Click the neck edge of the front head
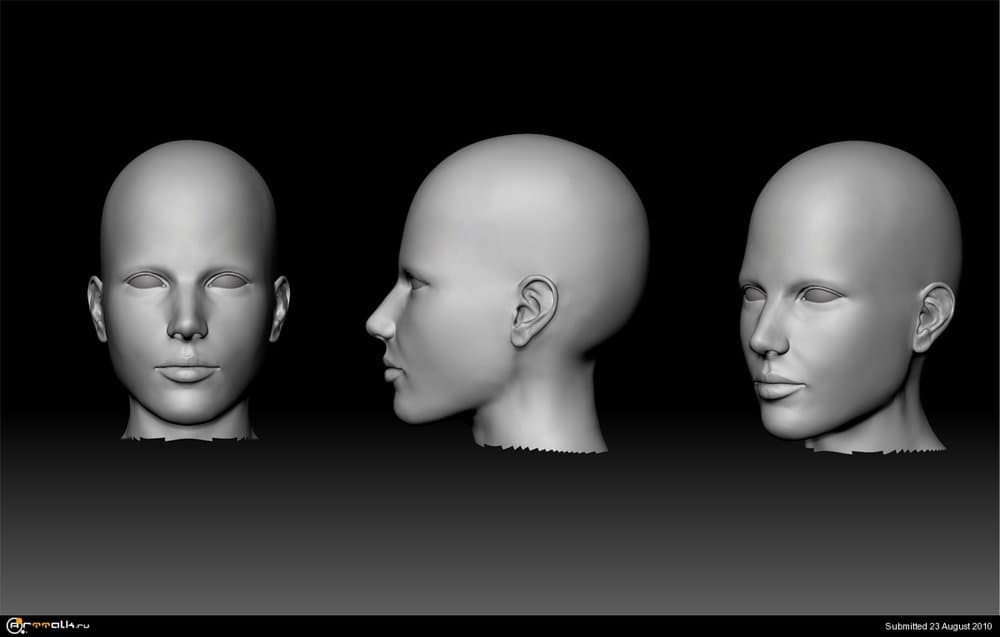The image size is (1000, 637). [x=185, y=440]
